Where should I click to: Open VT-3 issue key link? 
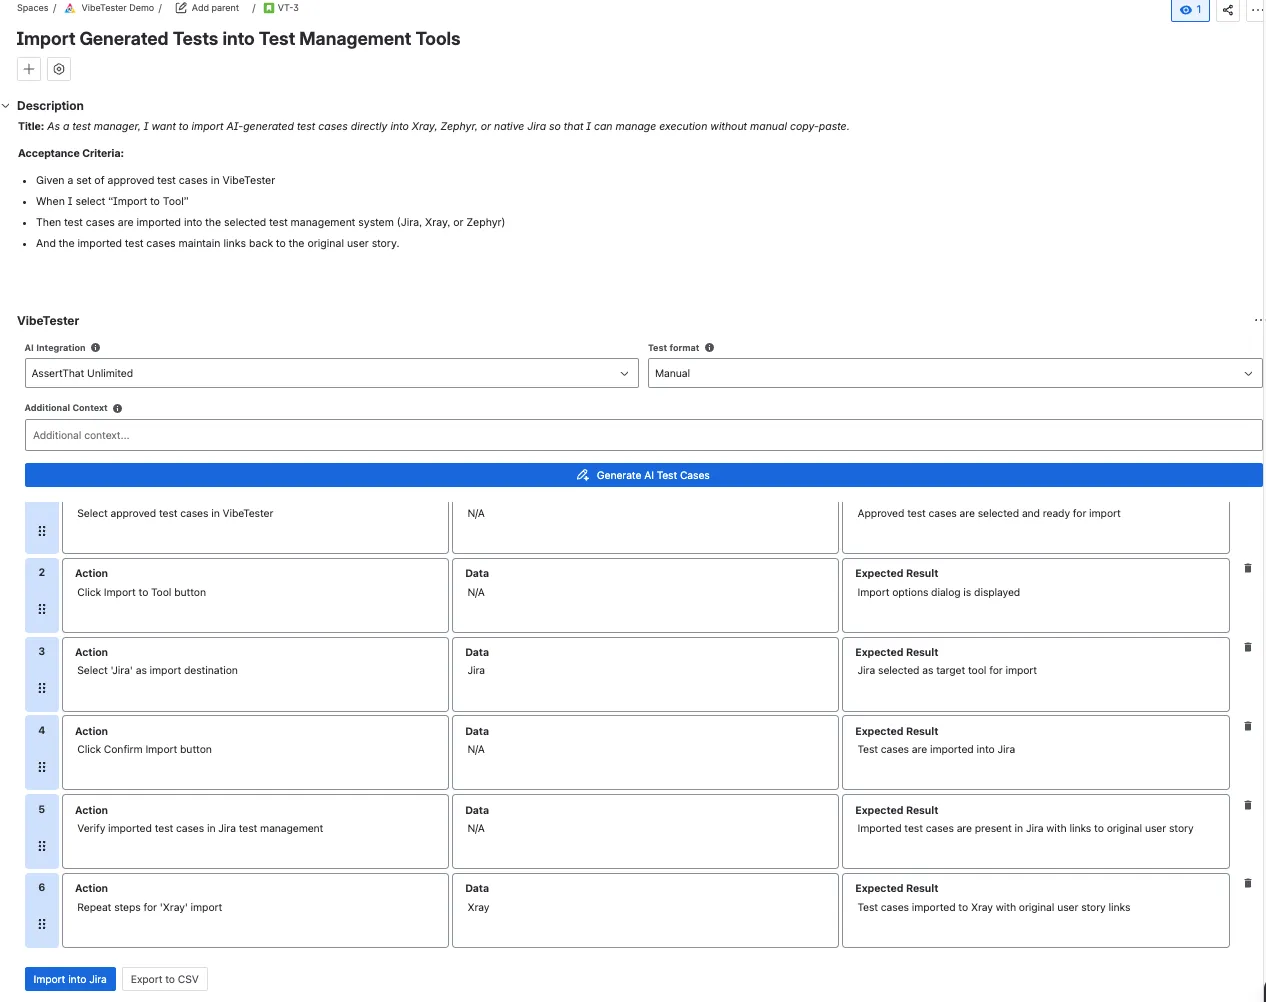coord(288,8)
